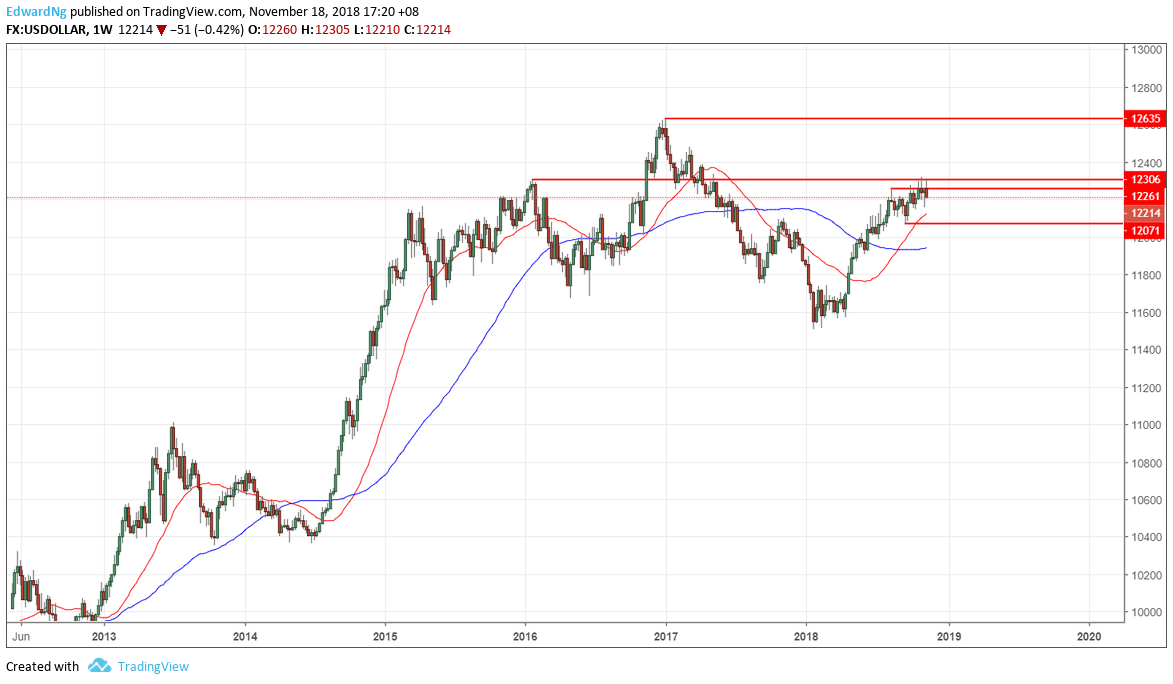
Task: Click the 12400 price axis label
Action: (1147, 162)
